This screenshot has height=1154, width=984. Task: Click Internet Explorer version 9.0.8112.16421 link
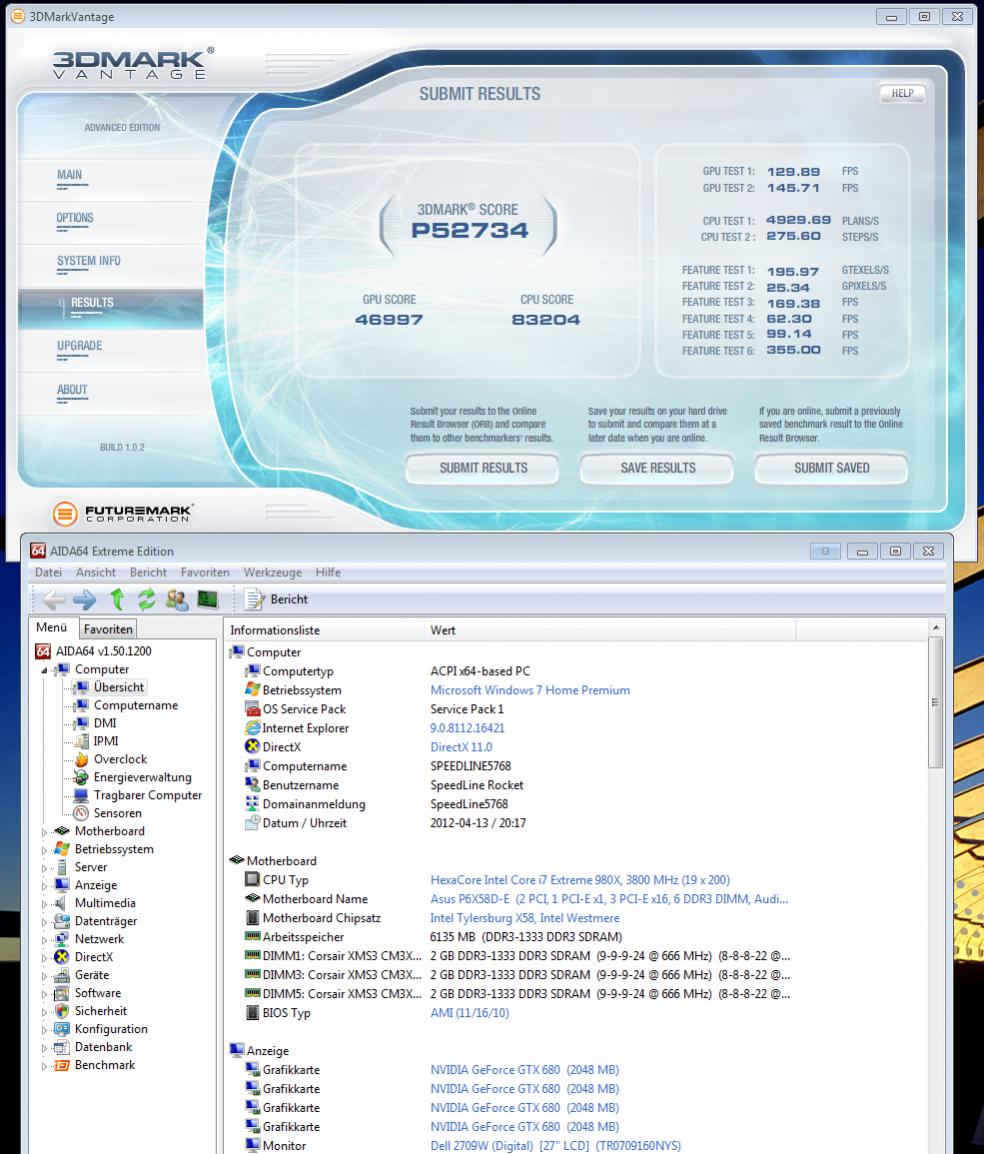467,728
